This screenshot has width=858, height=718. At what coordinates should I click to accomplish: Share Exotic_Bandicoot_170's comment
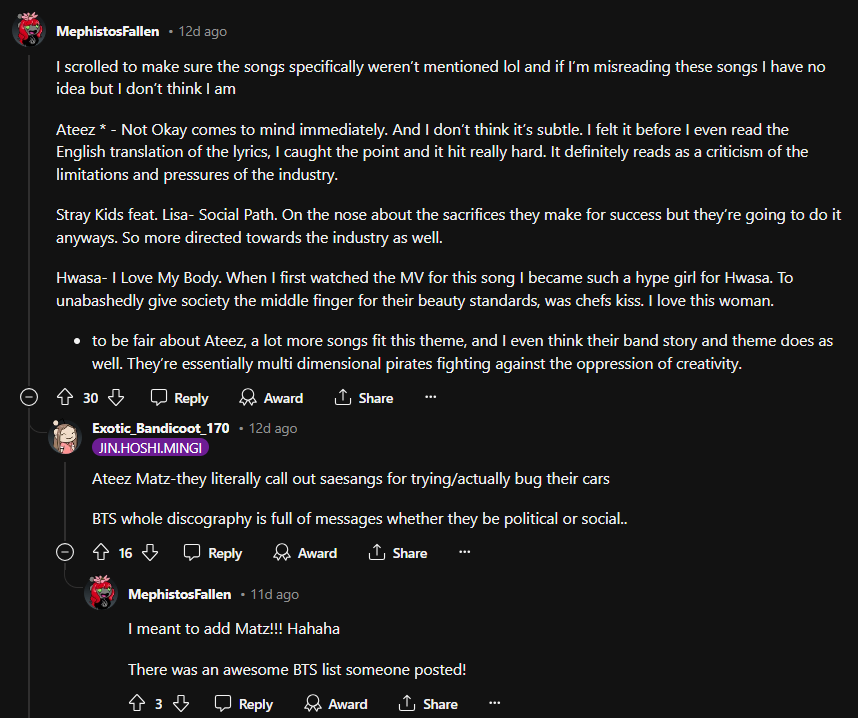point(398,553)
